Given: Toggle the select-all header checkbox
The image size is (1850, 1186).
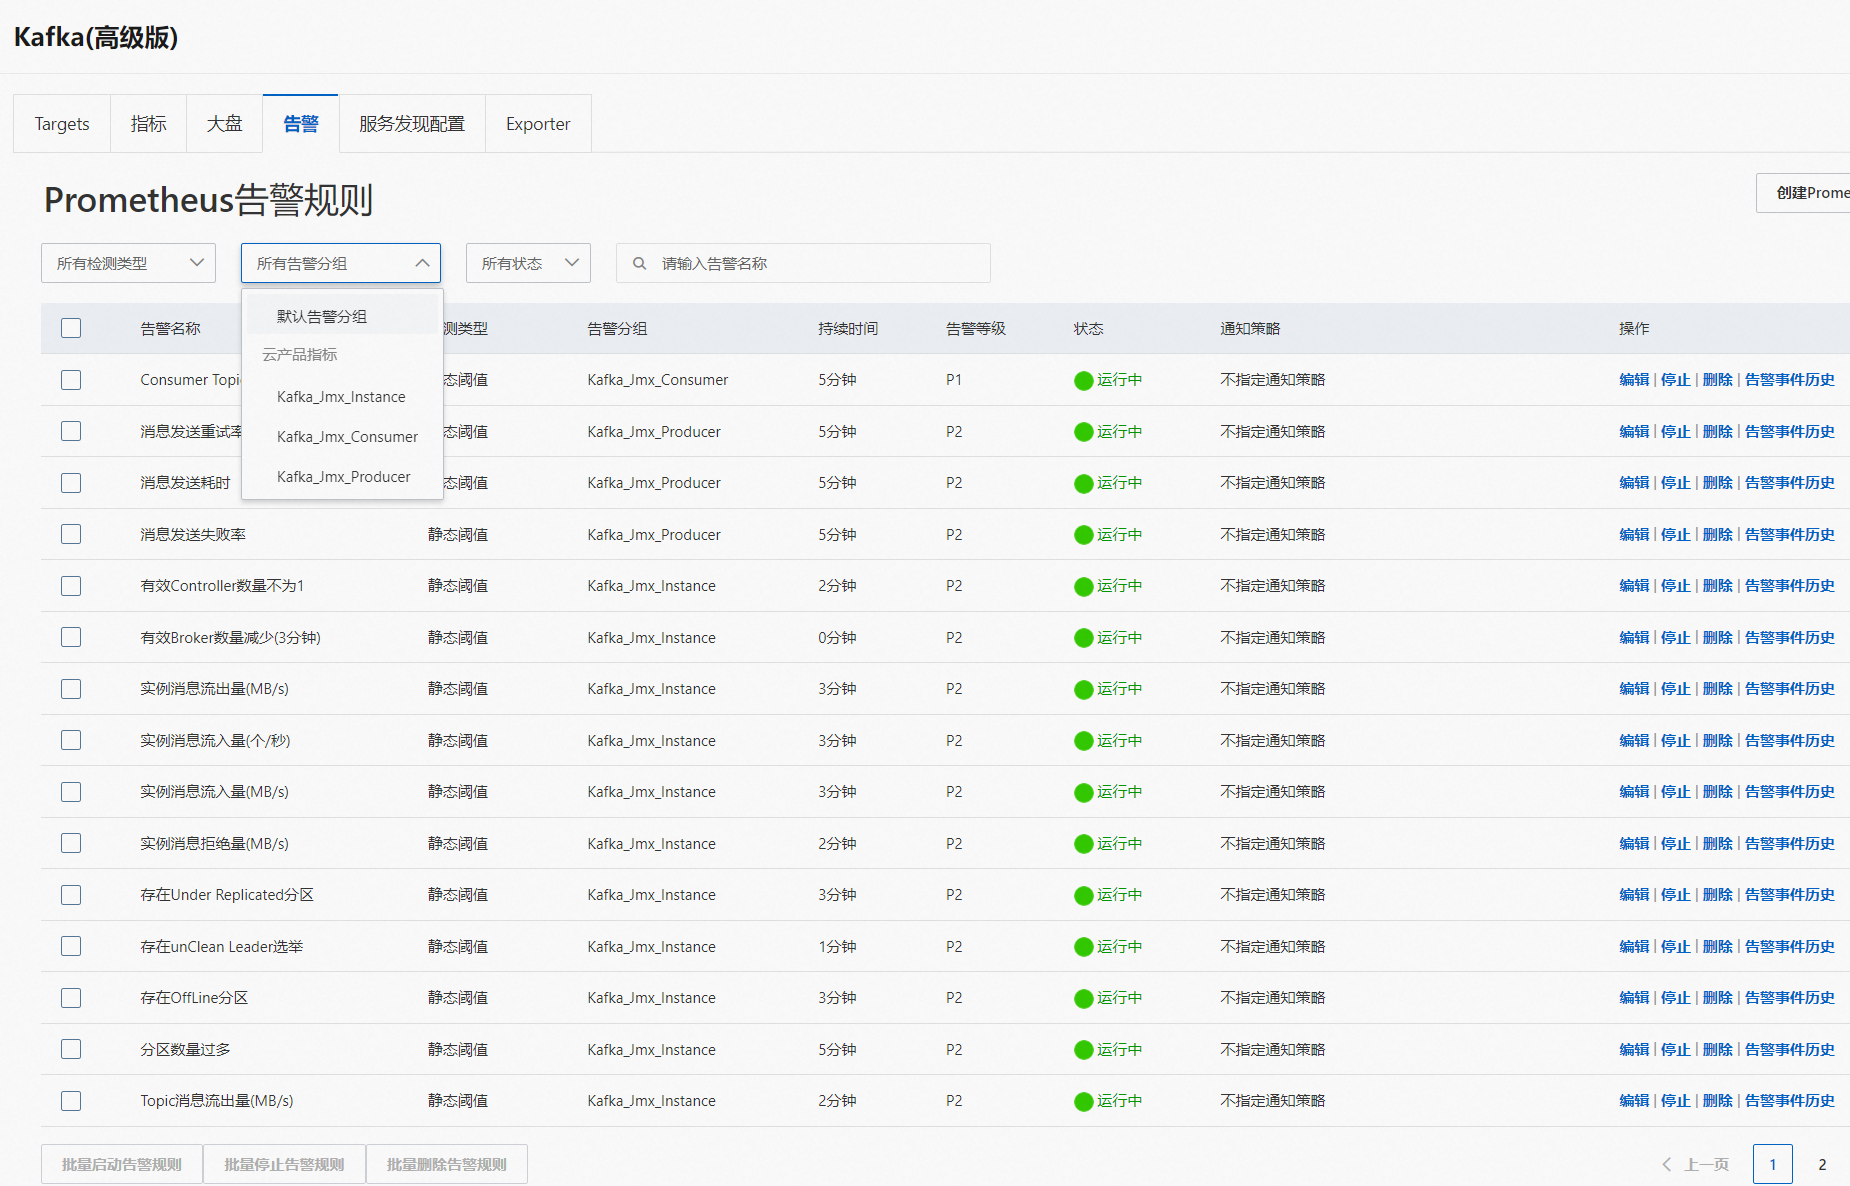Looking at the screenshot, I should click(71, 328).
